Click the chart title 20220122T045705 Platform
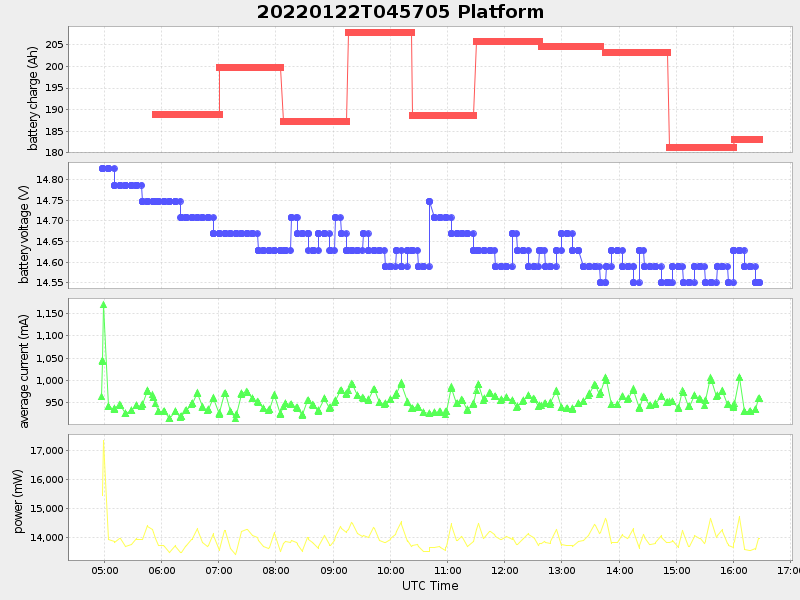 pos(400,12)
